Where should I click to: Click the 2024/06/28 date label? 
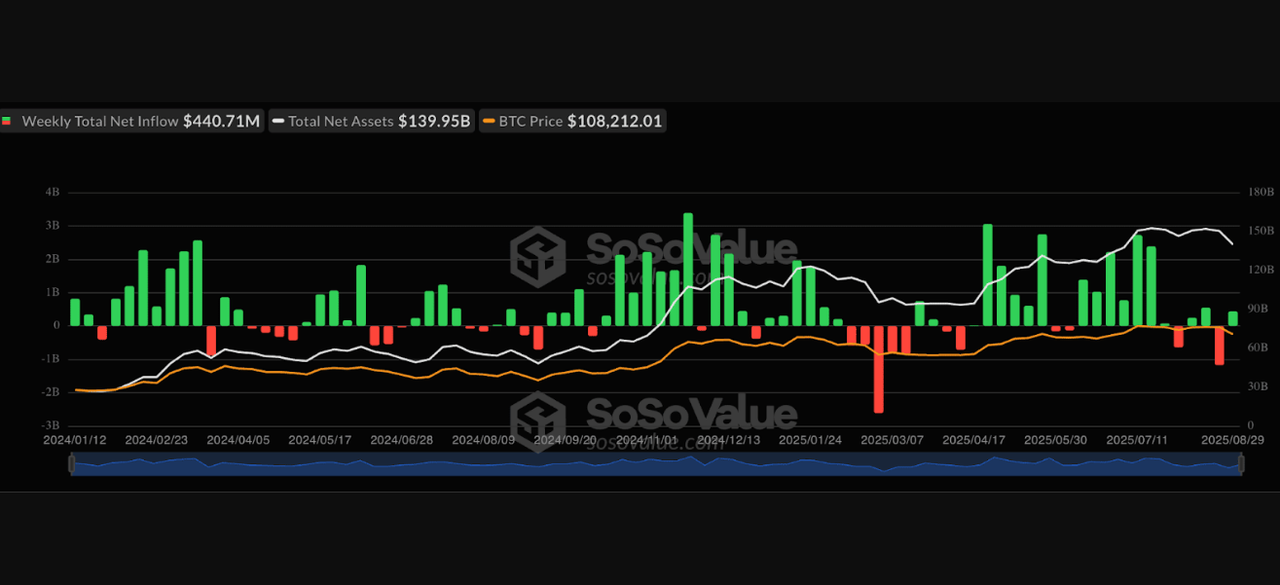[402, 440]
